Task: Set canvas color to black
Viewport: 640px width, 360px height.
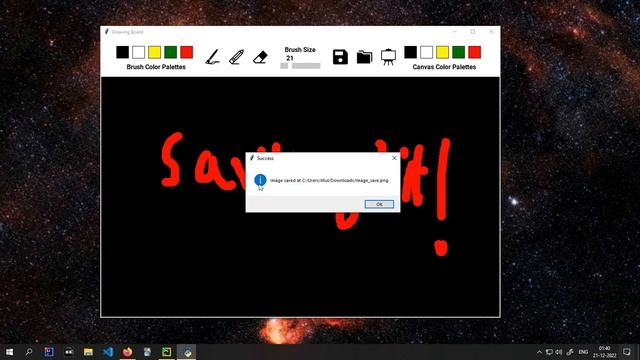Action: point(411,52)
